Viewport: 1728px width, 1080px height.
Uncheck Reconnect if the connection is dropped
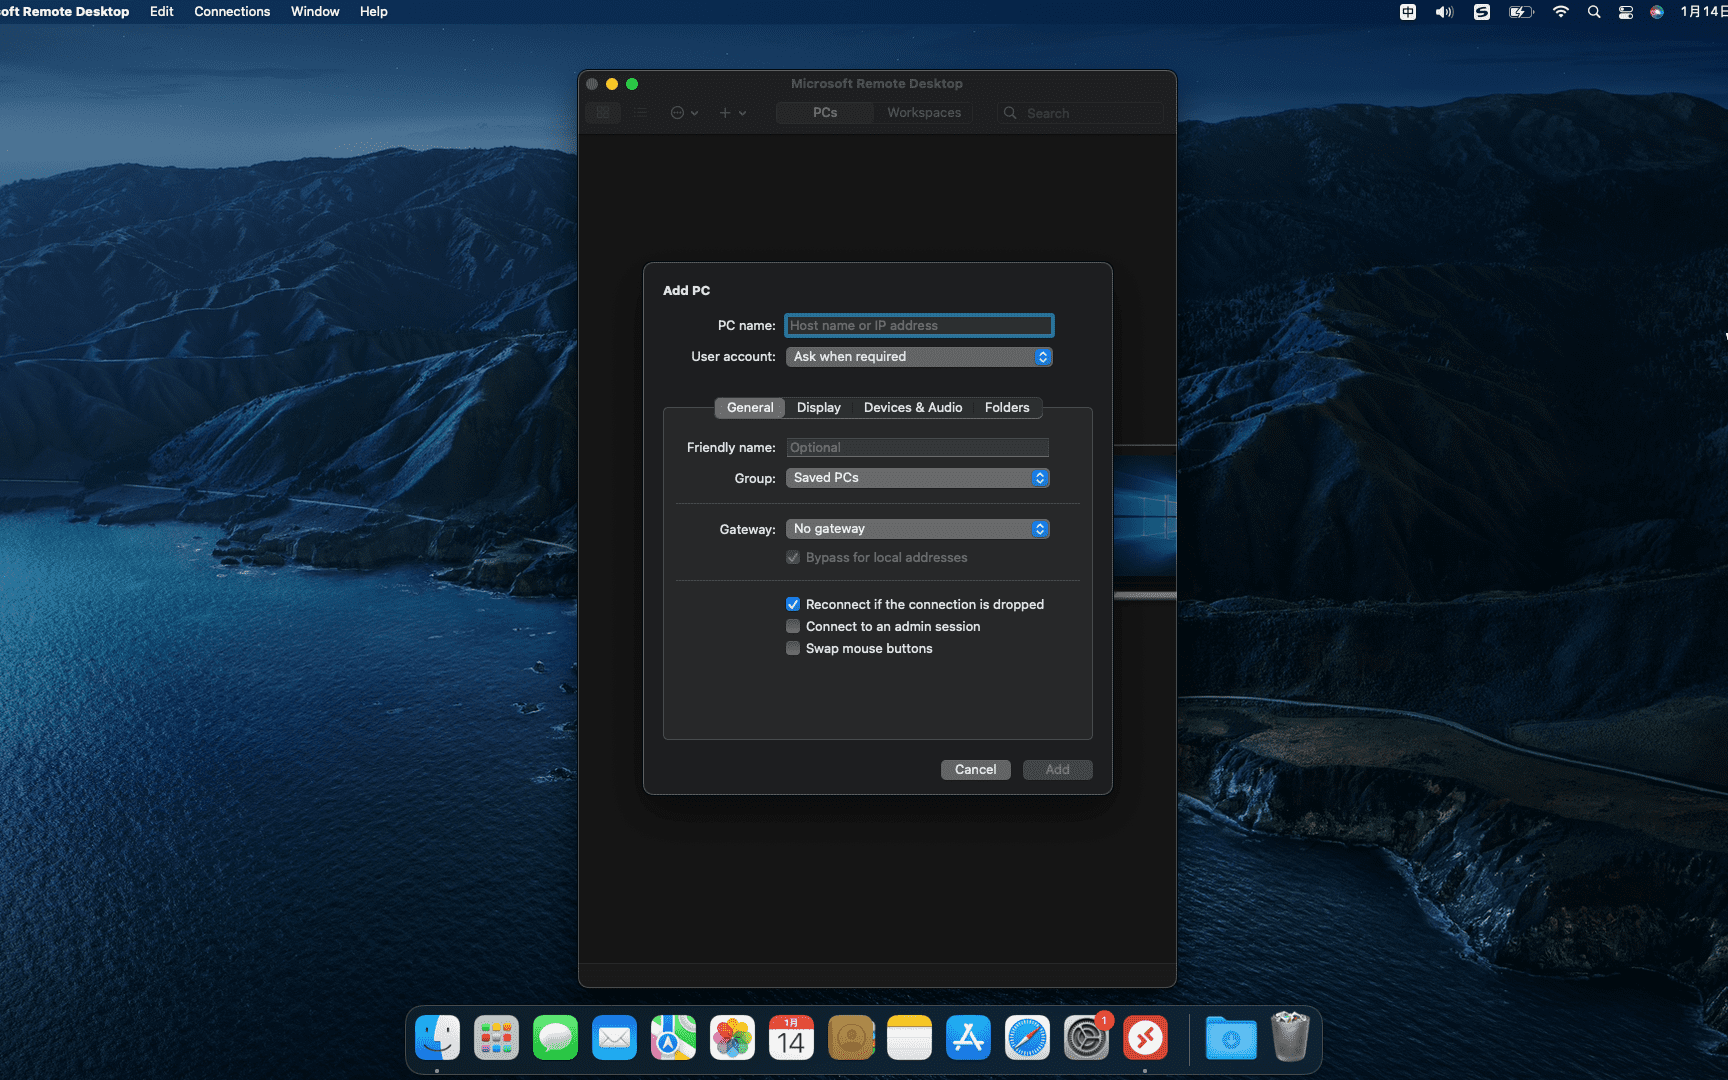tap(793, 604)
